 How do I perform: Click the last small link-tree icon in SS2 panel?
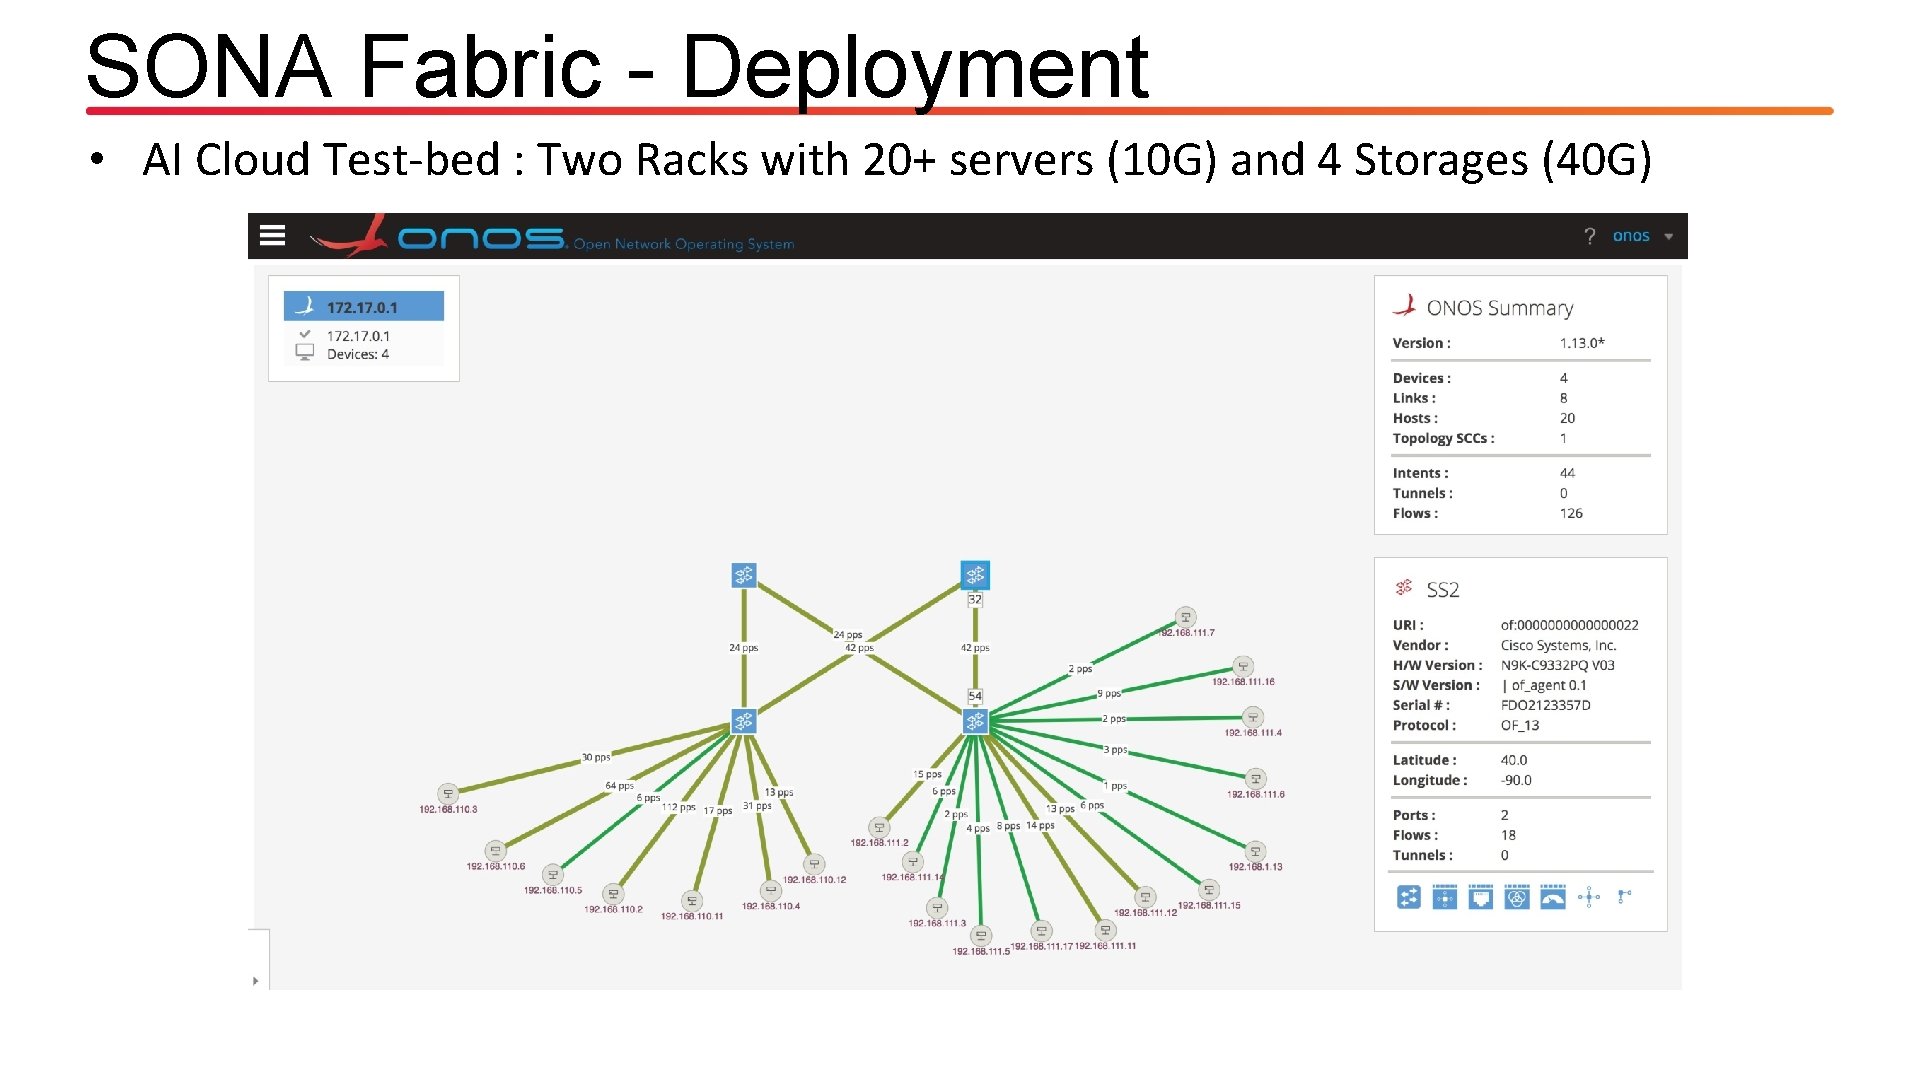(x=1624, y=897)
